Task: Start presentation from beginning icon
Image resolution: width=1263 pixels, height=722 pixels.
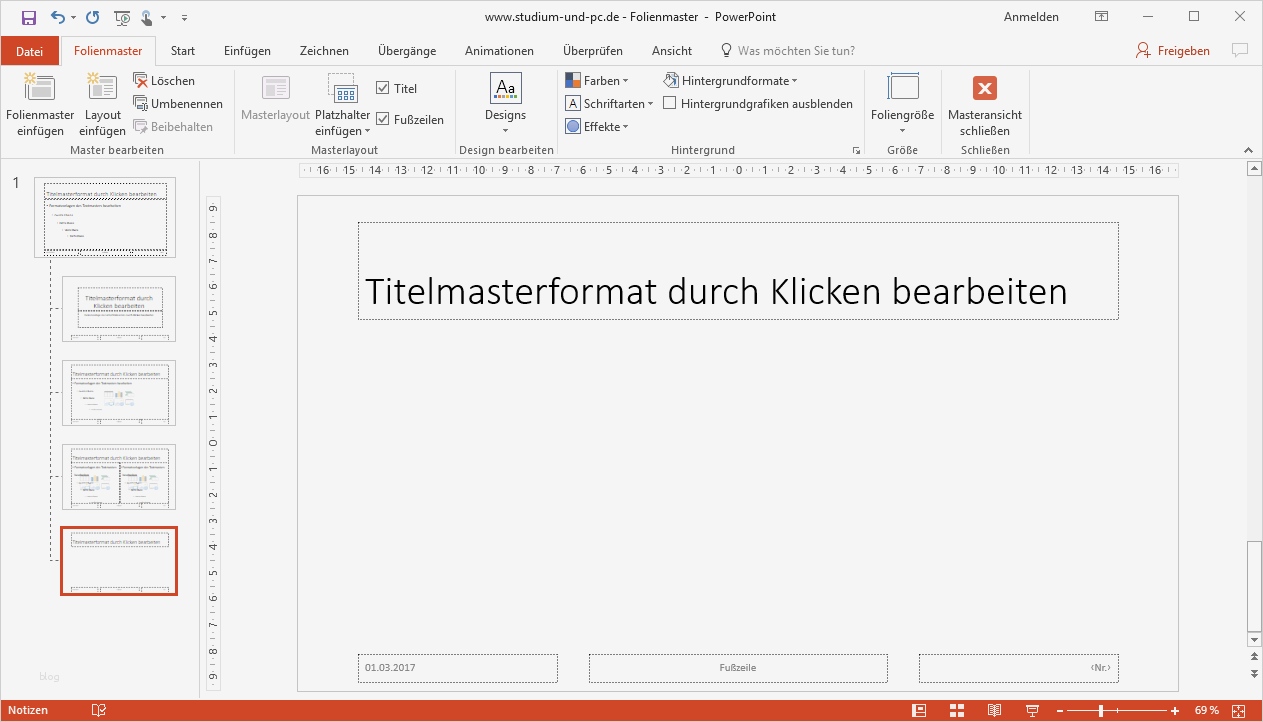Action: [x=122, y=17]
